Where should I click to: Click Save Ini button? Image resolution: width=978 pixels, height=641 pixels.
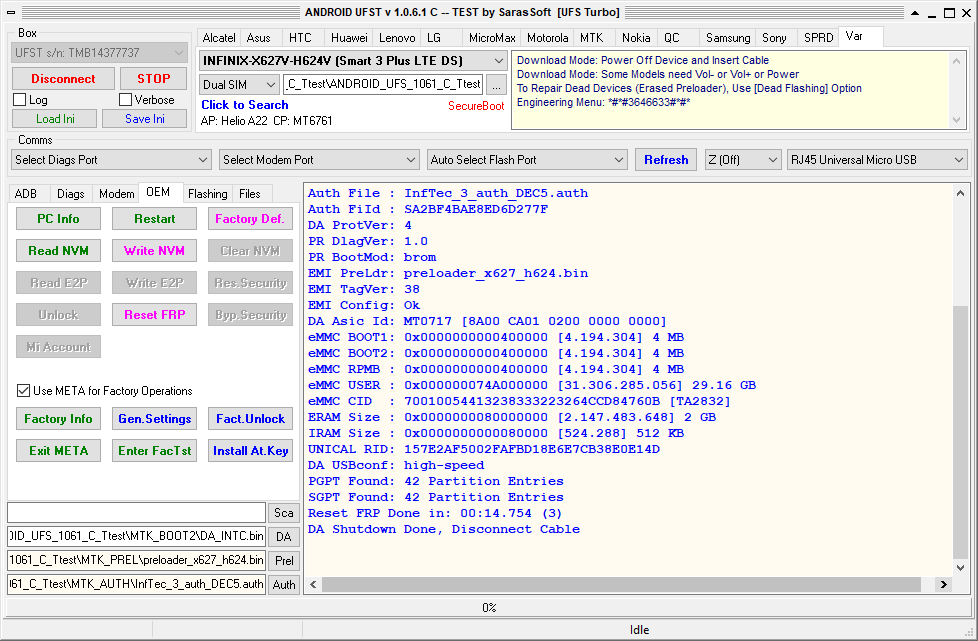145,118
